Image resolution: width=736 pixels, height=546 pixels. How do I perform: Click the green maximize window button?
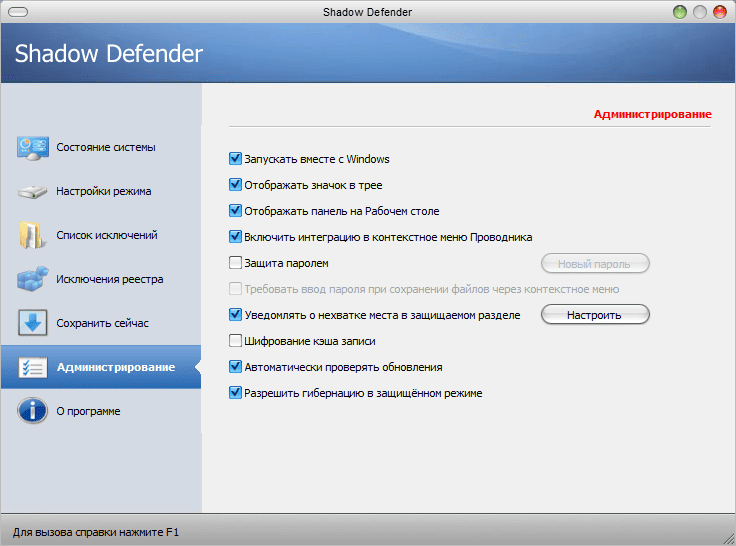[x=680, y=12]
